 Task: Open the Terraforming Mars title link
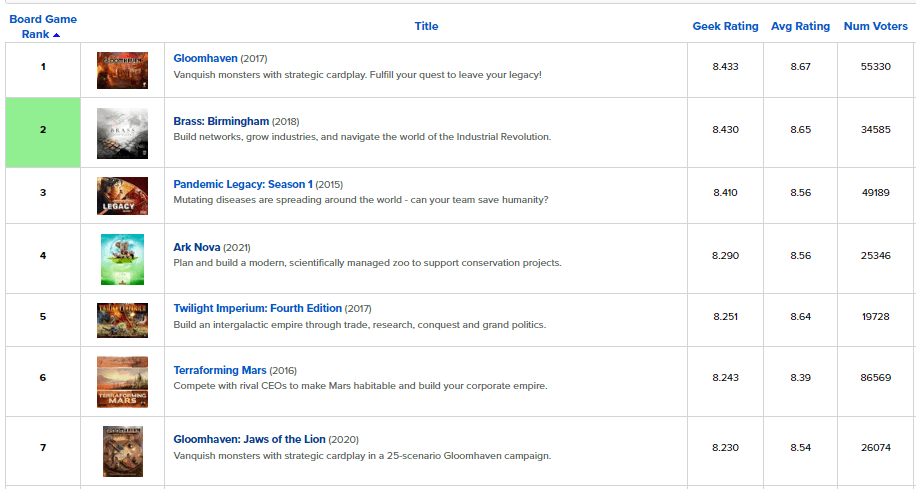[220, 370]
